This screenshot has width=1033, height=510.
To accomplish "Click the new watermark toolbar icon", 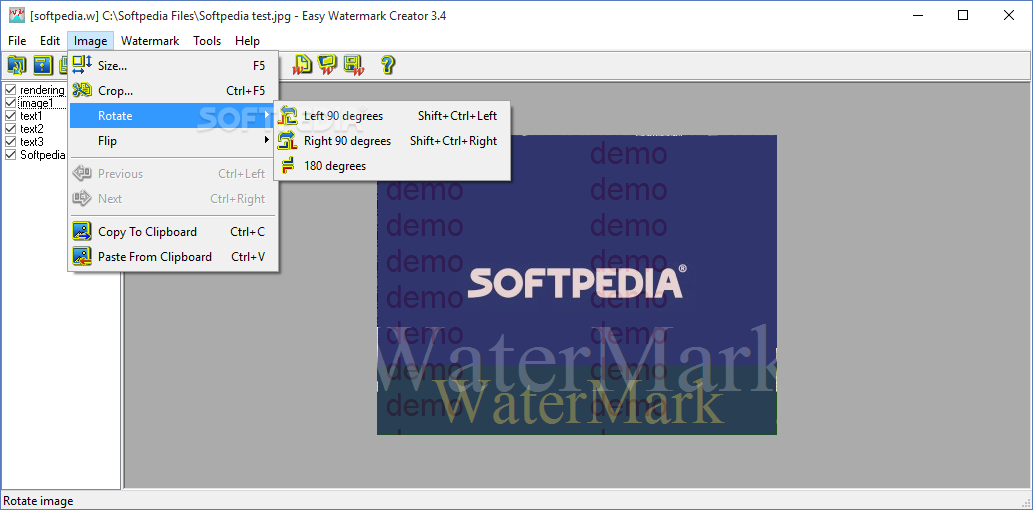I will click(302, 65).
